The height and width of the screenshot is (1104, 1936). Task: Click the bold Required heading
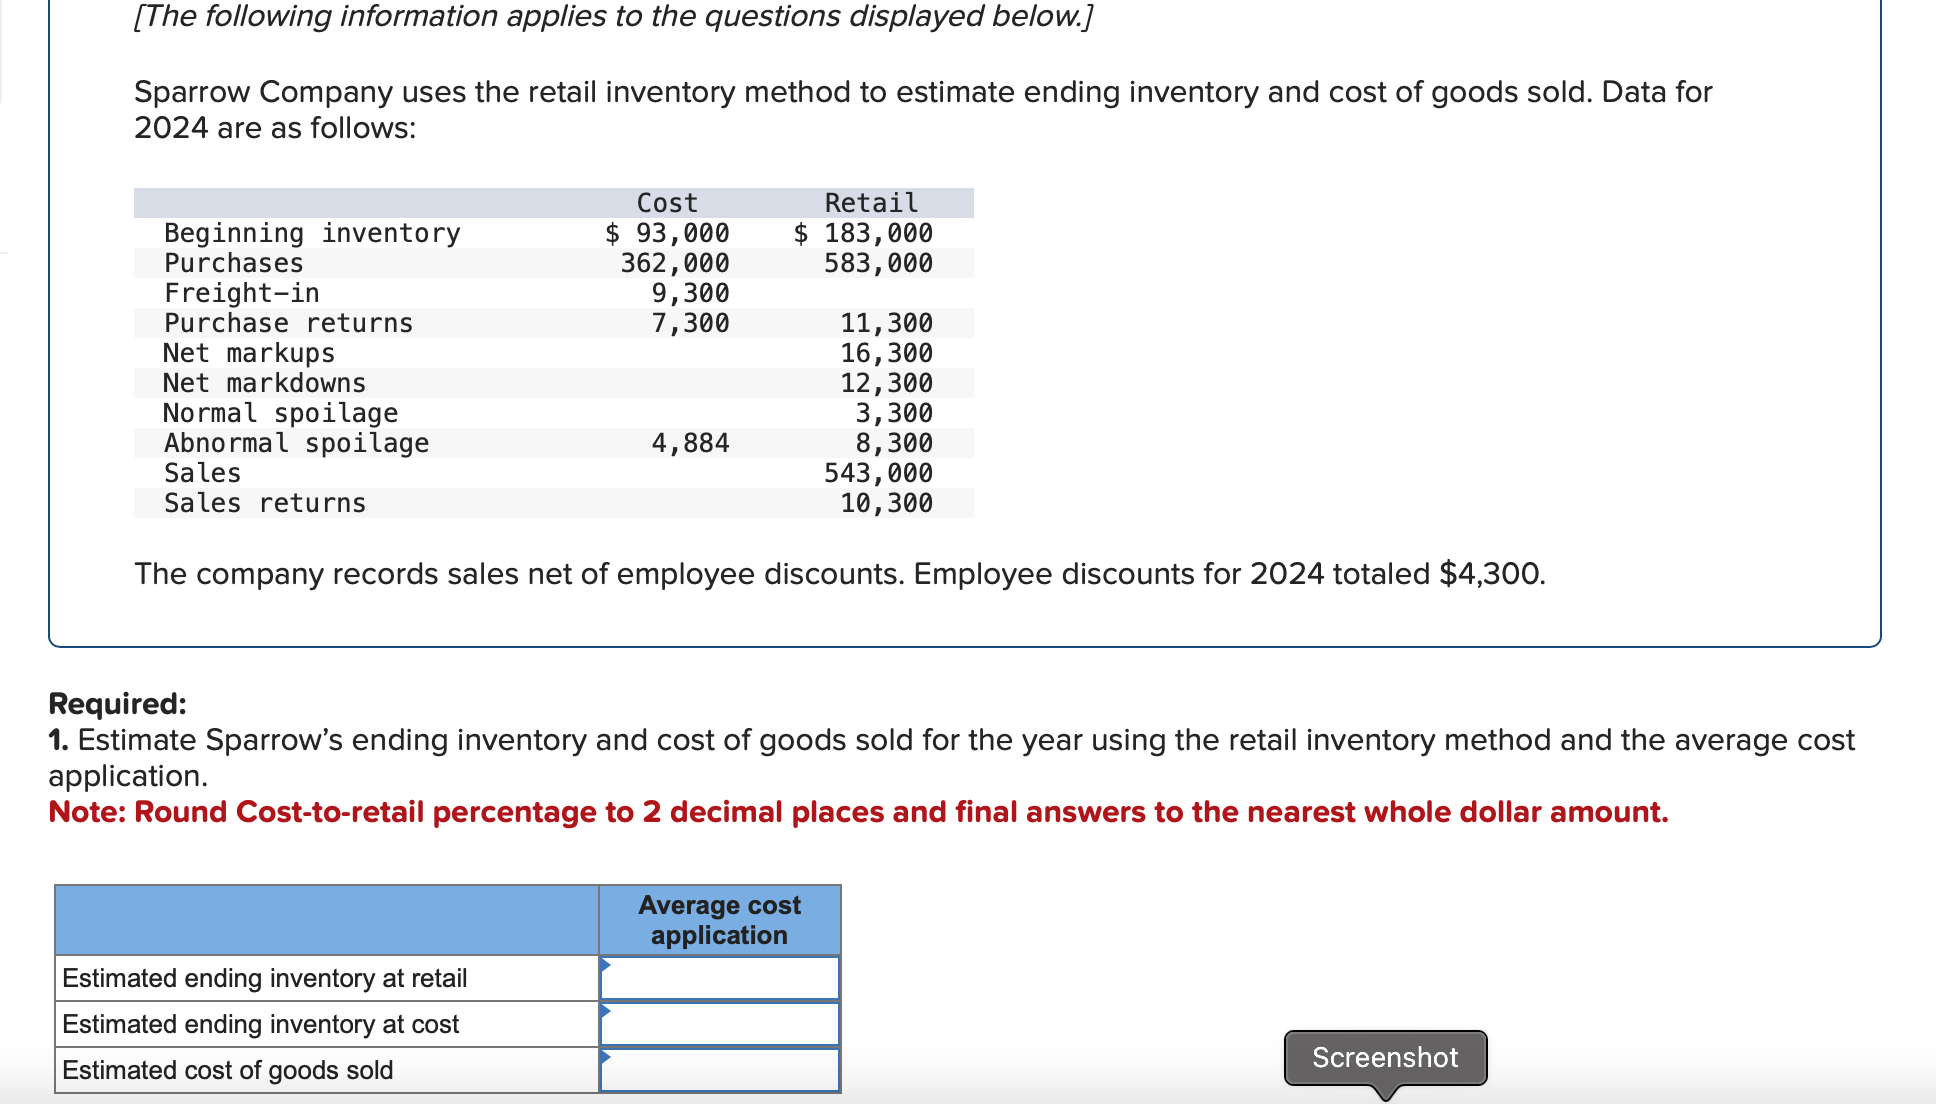tap(117, 704)
